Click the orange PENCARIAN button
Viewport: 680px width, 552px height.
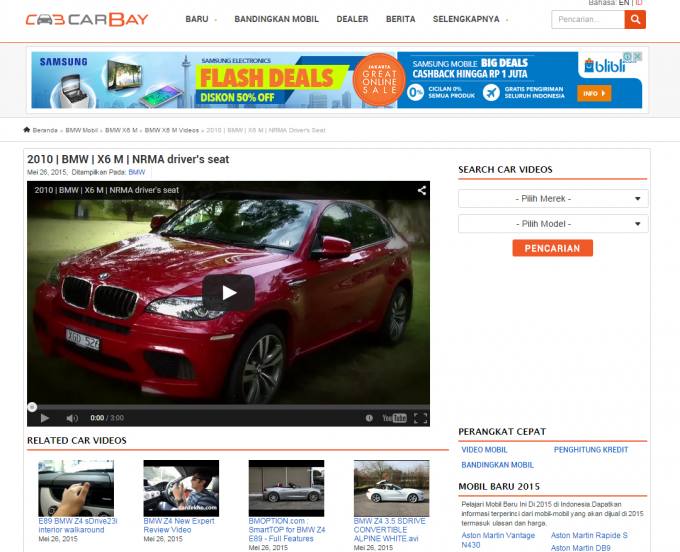[x=552, y=248]
